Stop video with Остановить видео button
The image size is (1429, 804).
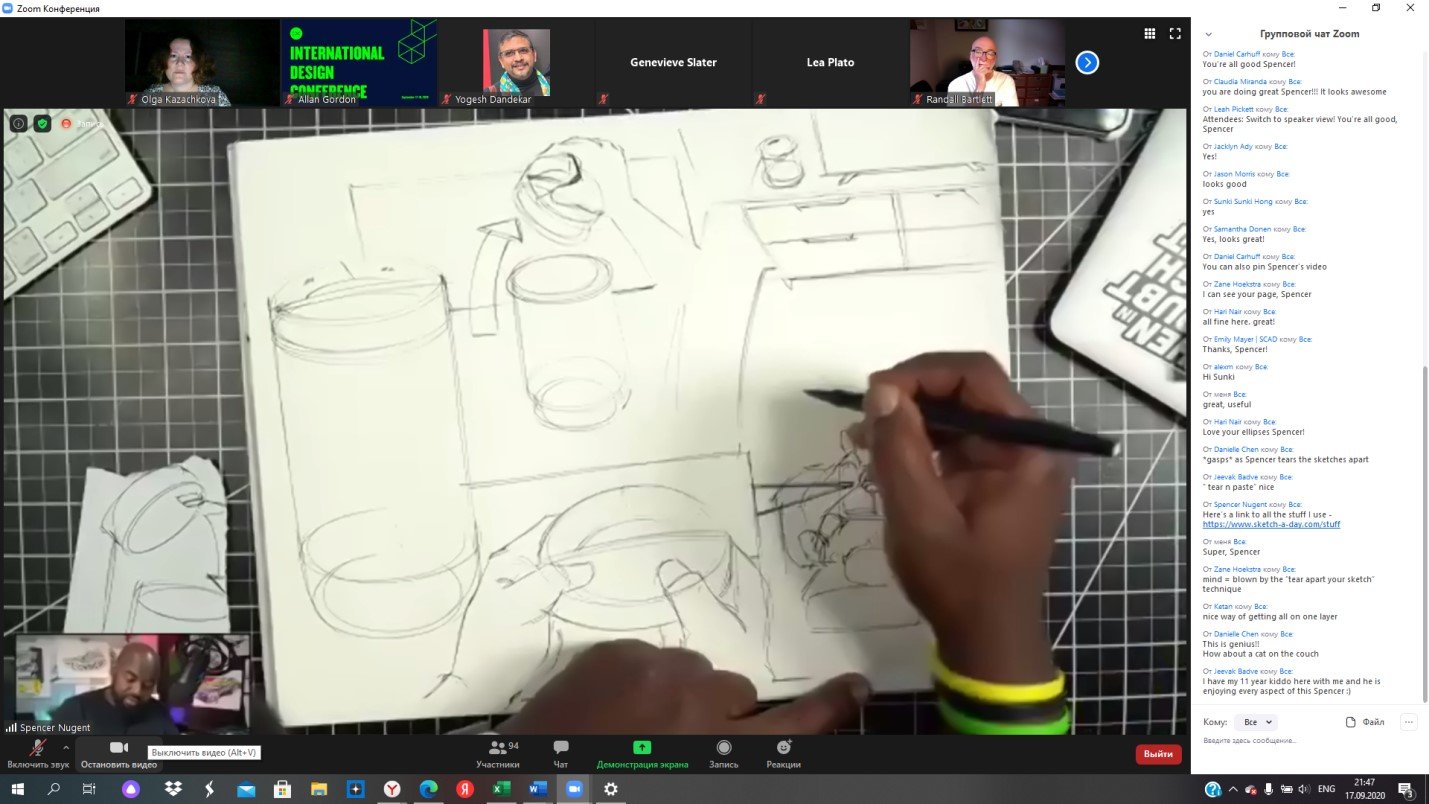(x=119, y=754)
